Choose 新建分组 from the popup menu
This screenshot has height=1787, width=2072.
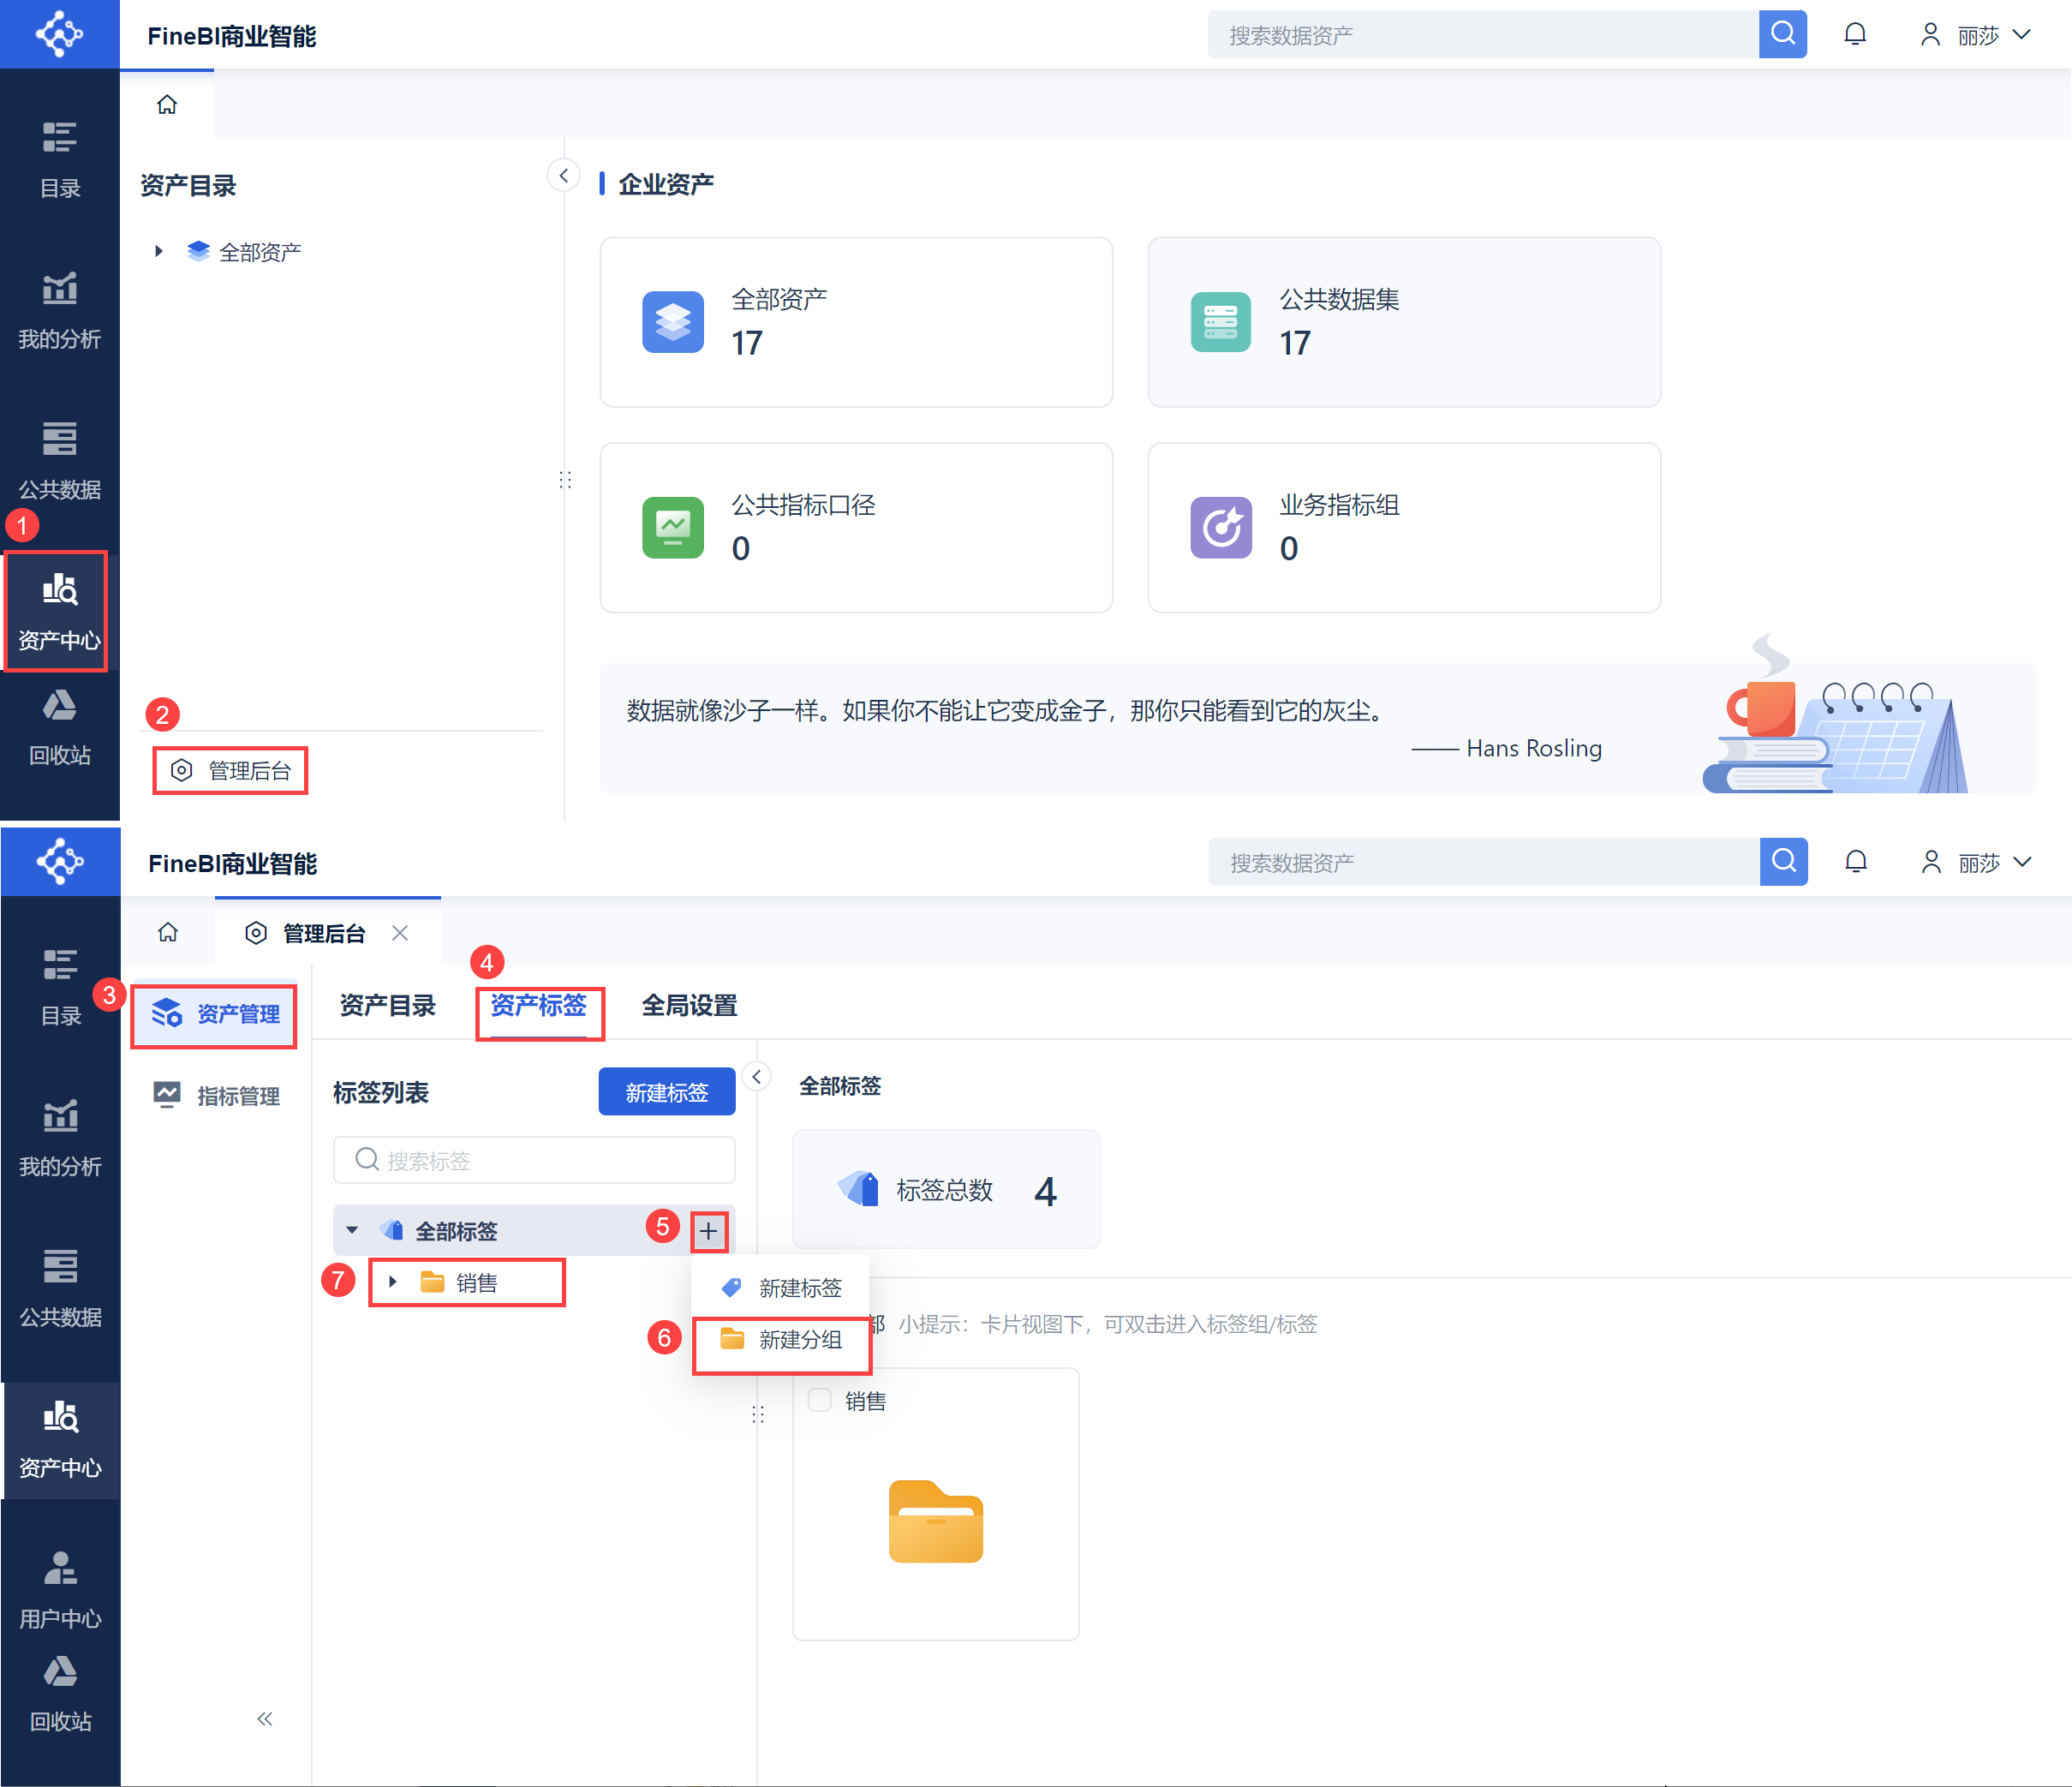(781, 1339)
